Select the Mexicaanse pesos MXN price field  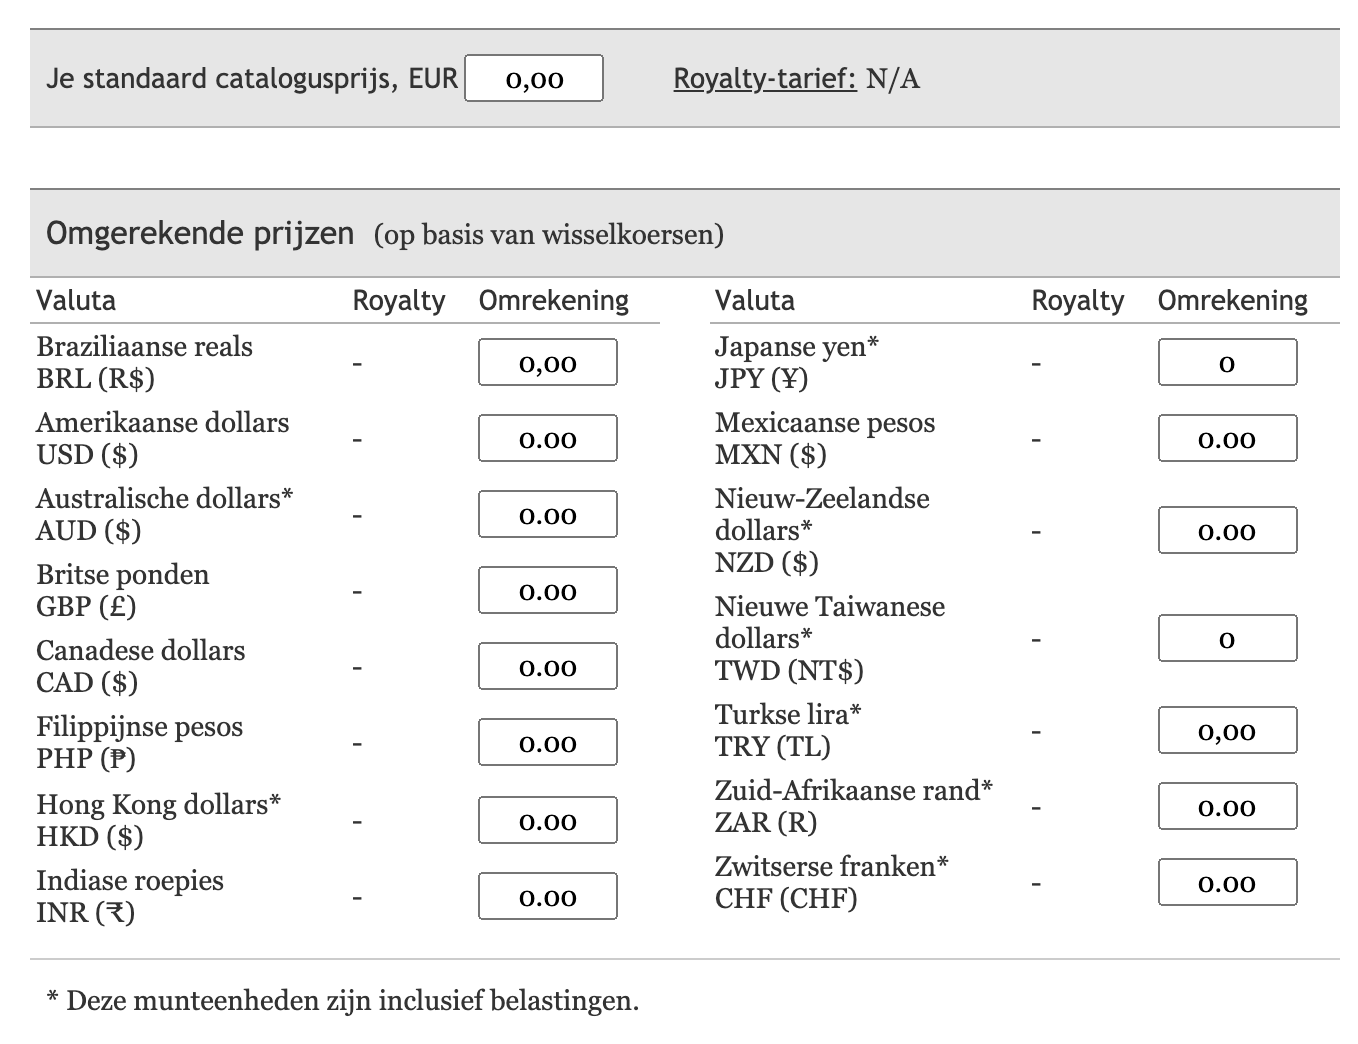tap(1227, 439)
